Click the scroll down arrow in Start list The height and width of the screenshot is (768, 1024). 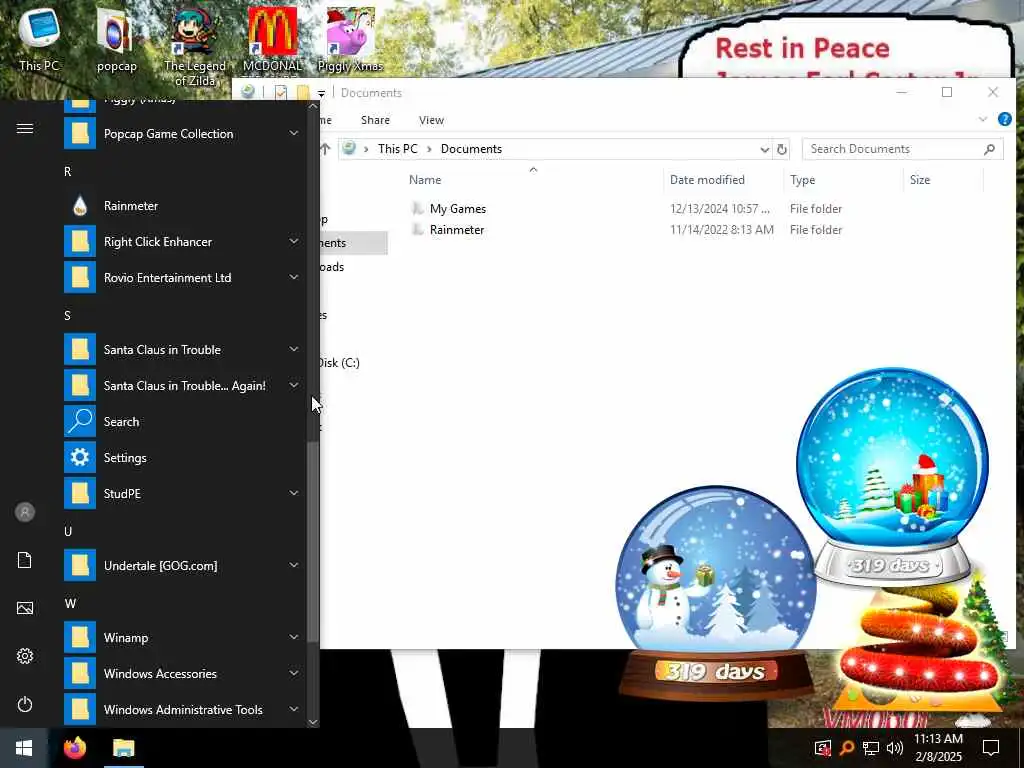[313, 722]
